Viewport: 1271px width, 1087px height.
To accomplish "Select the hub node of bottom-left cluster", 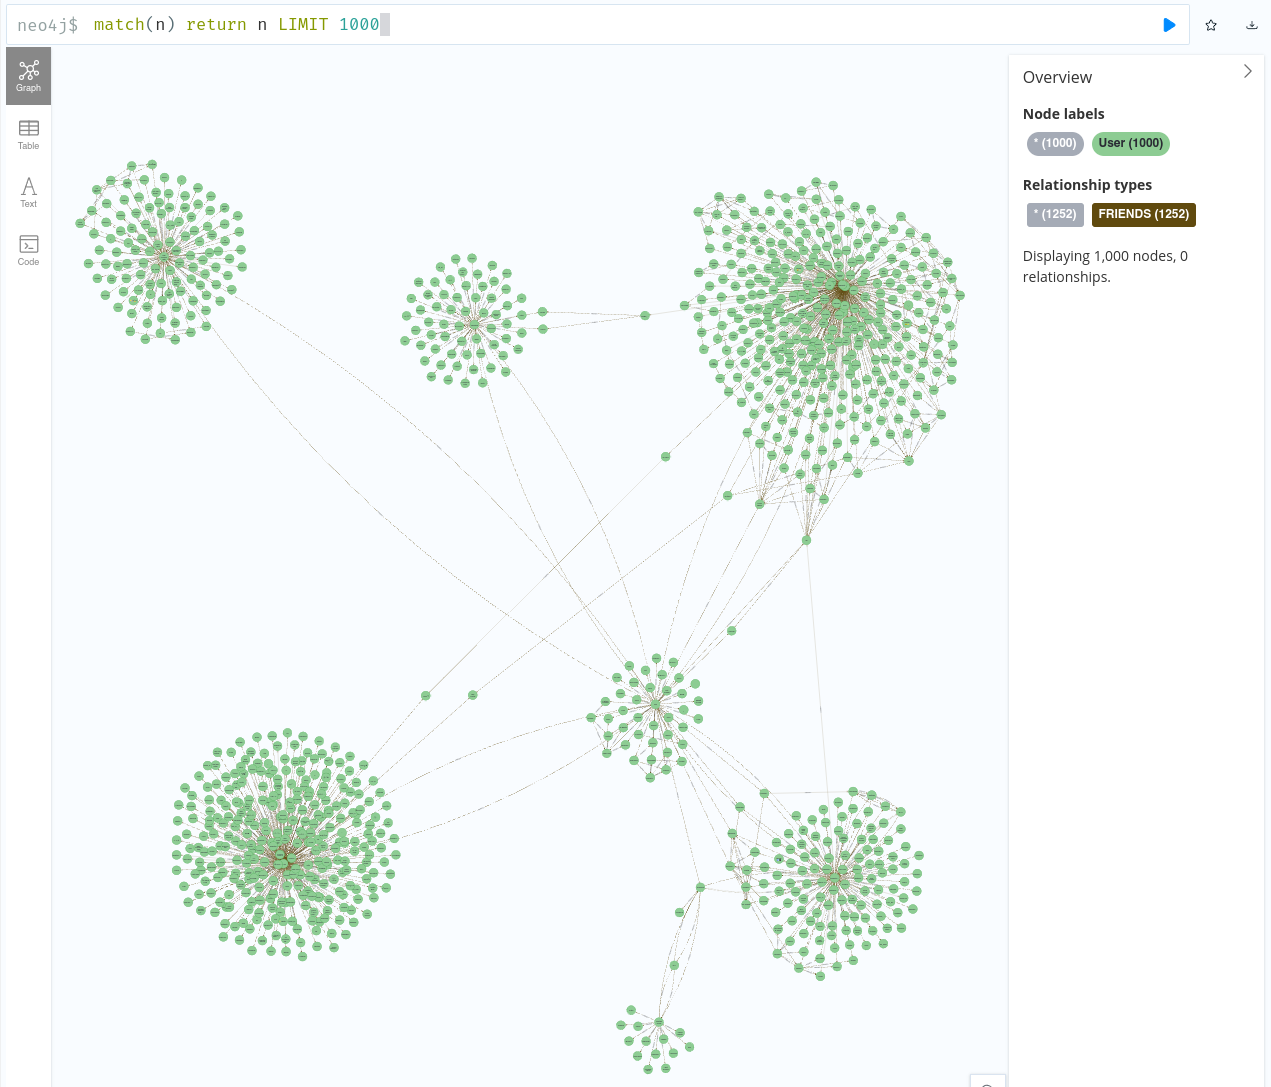I will click(284, 857).
